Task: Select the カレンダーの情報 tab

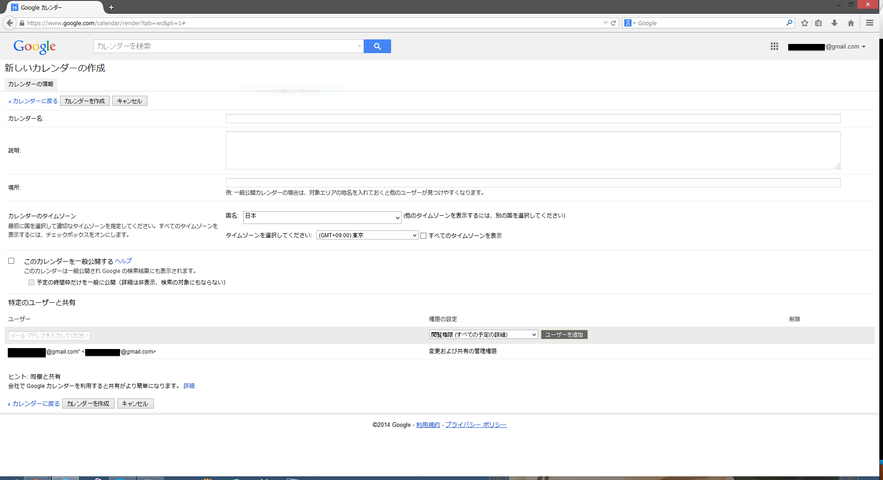Action: [30, 84]
